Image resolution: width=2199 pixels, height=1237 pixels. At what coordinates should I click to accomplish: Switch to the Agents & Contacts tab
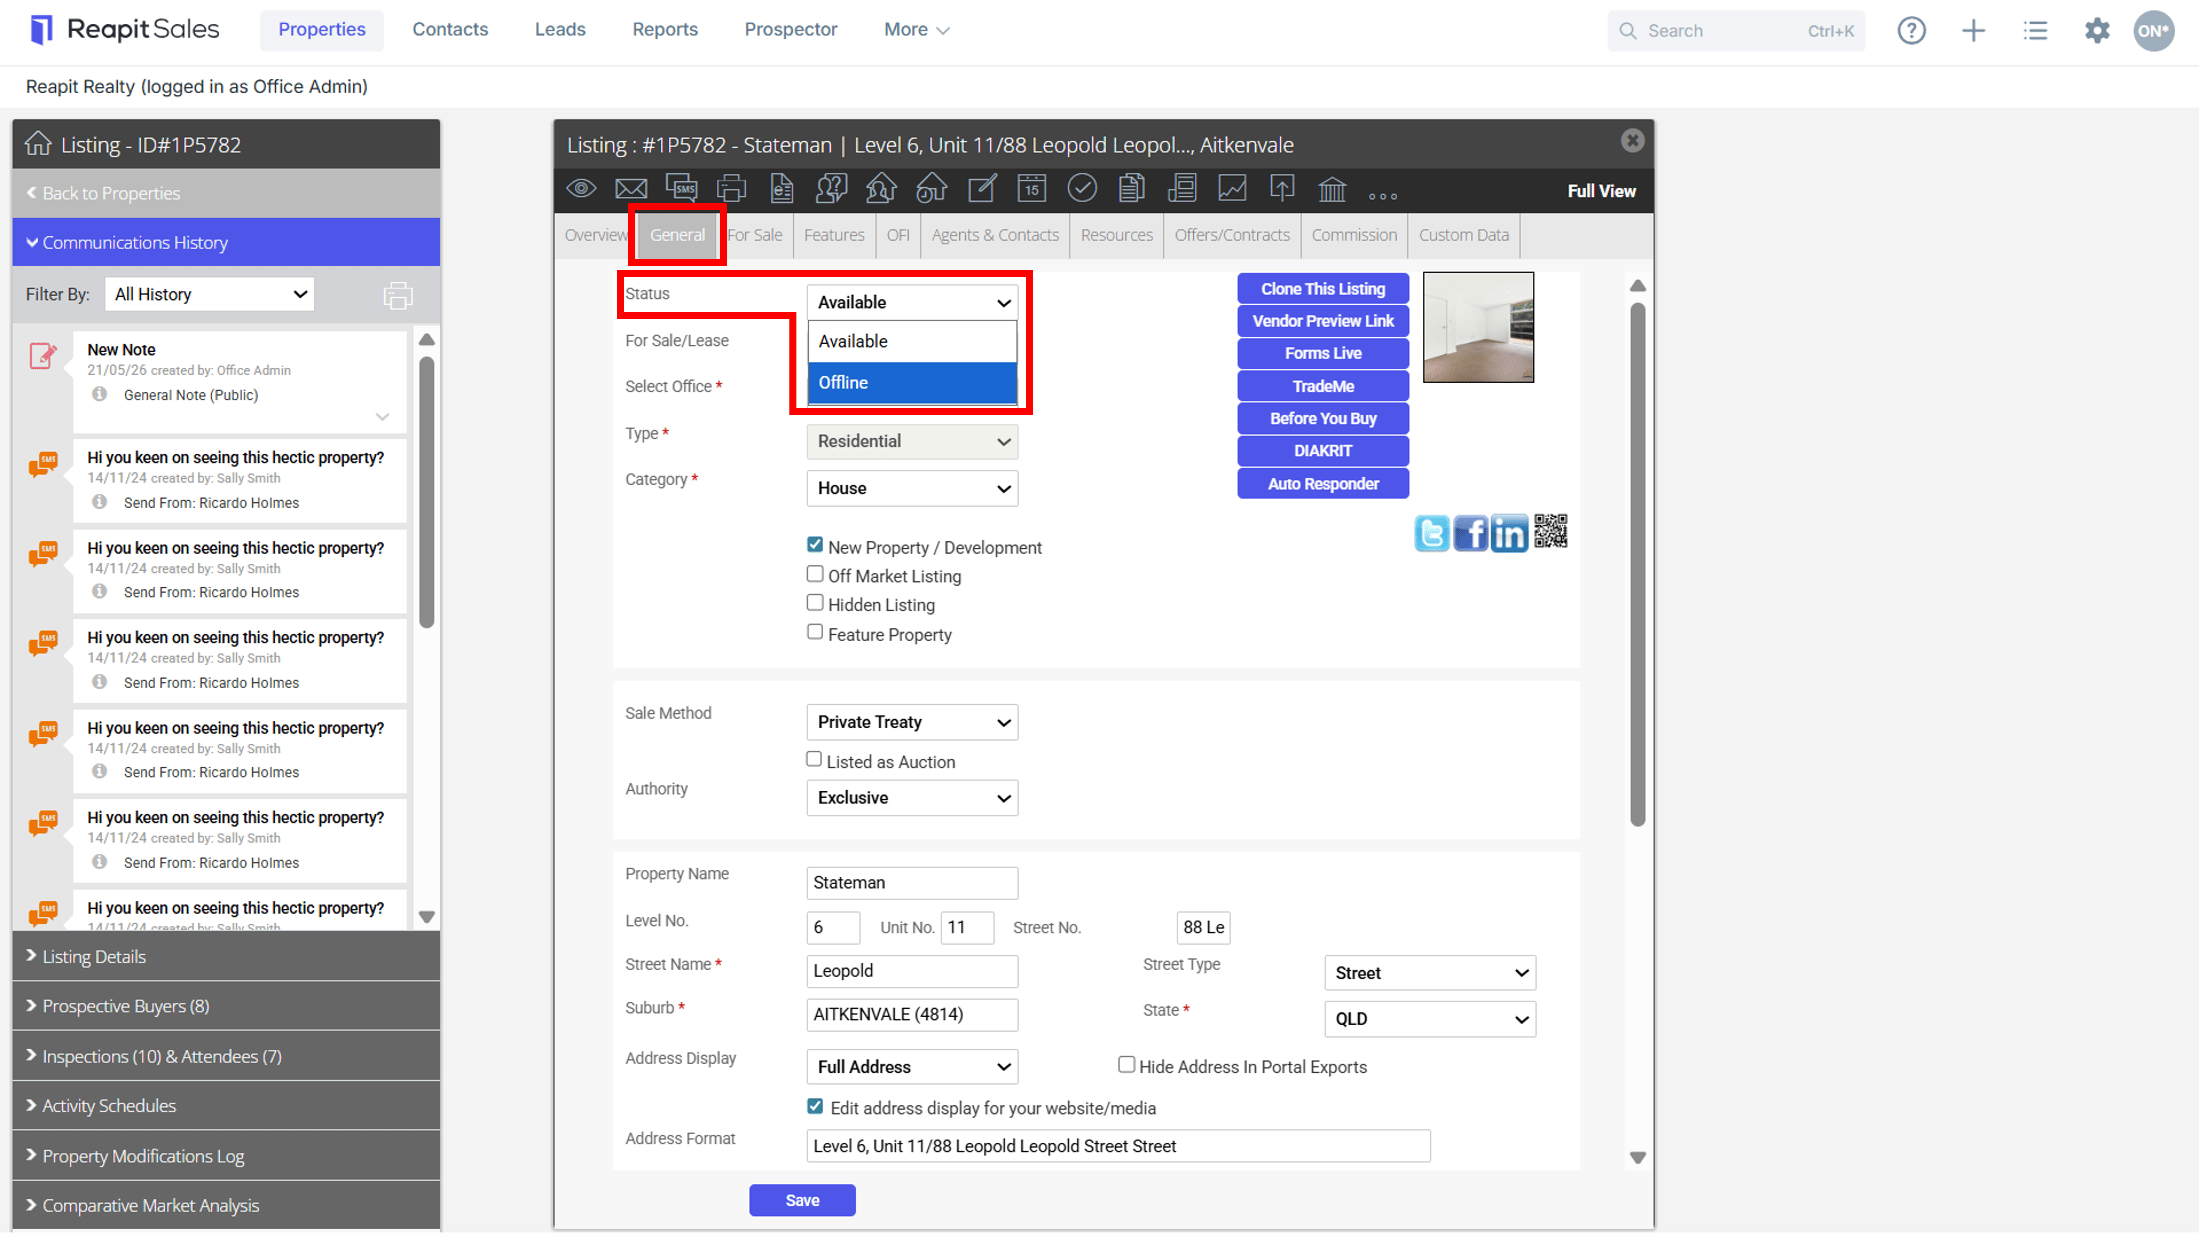(995, 235)
